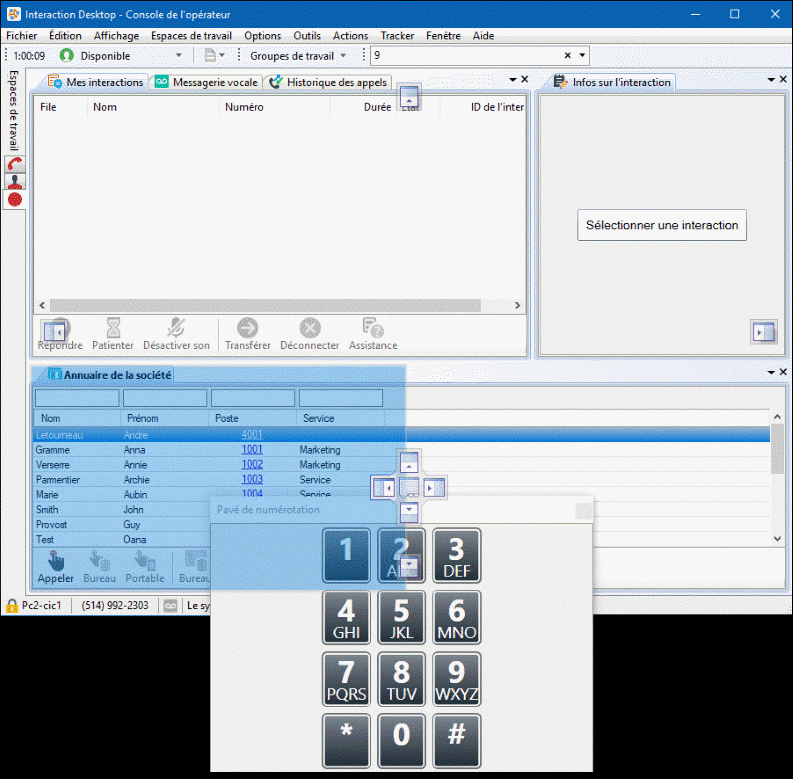Click extension link 1001 for Anna Gramme

coord(252,450)
